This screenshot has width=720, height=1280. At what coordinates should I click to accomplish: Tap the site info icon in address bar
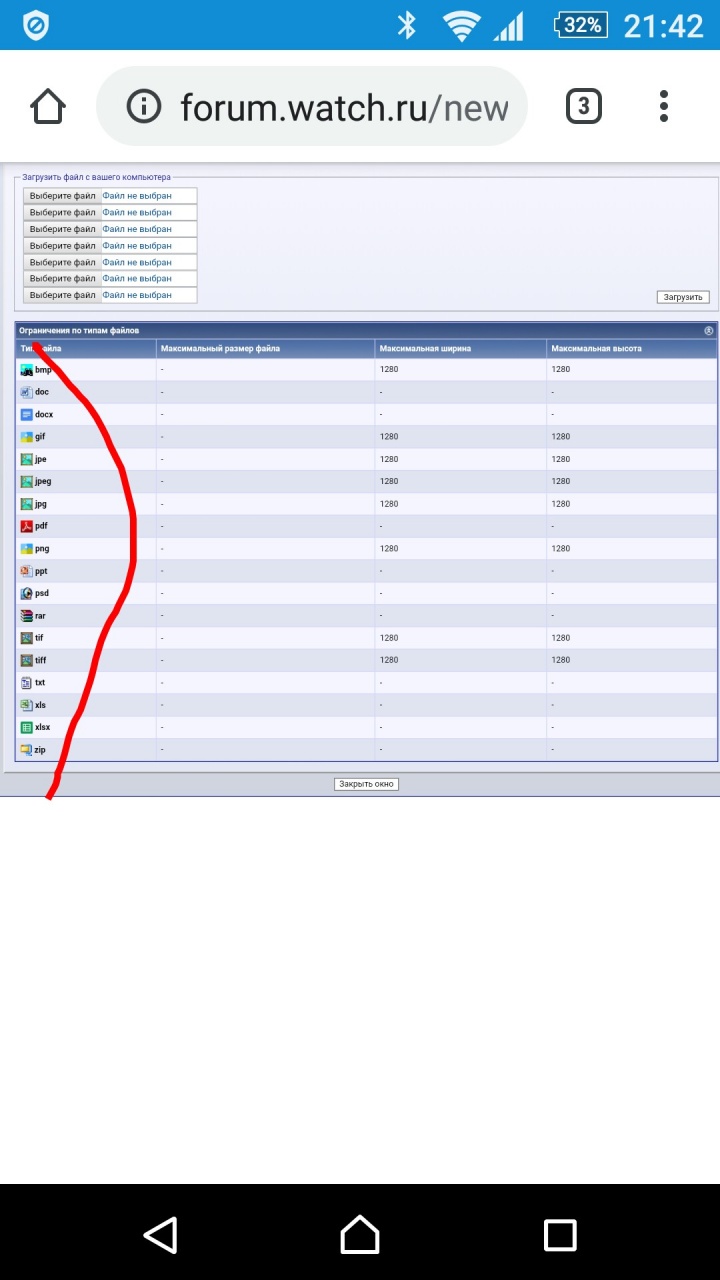point(144,106)
